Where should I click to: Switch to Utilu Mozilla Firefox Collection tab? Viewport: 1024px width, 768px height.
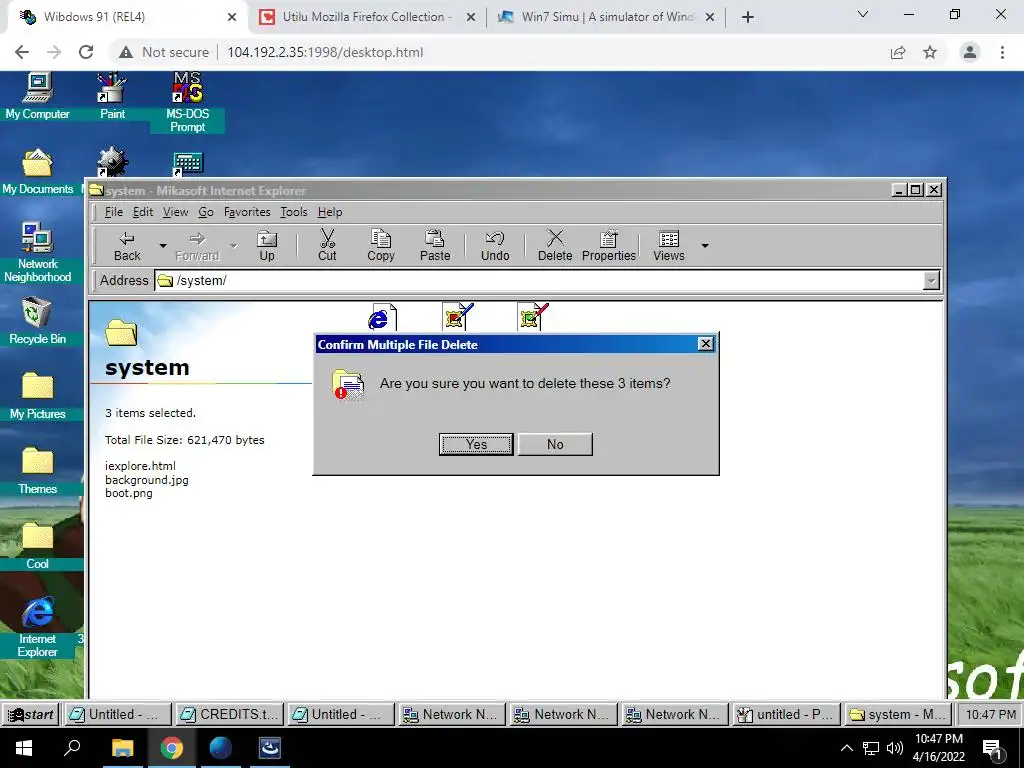coord(367,17)
